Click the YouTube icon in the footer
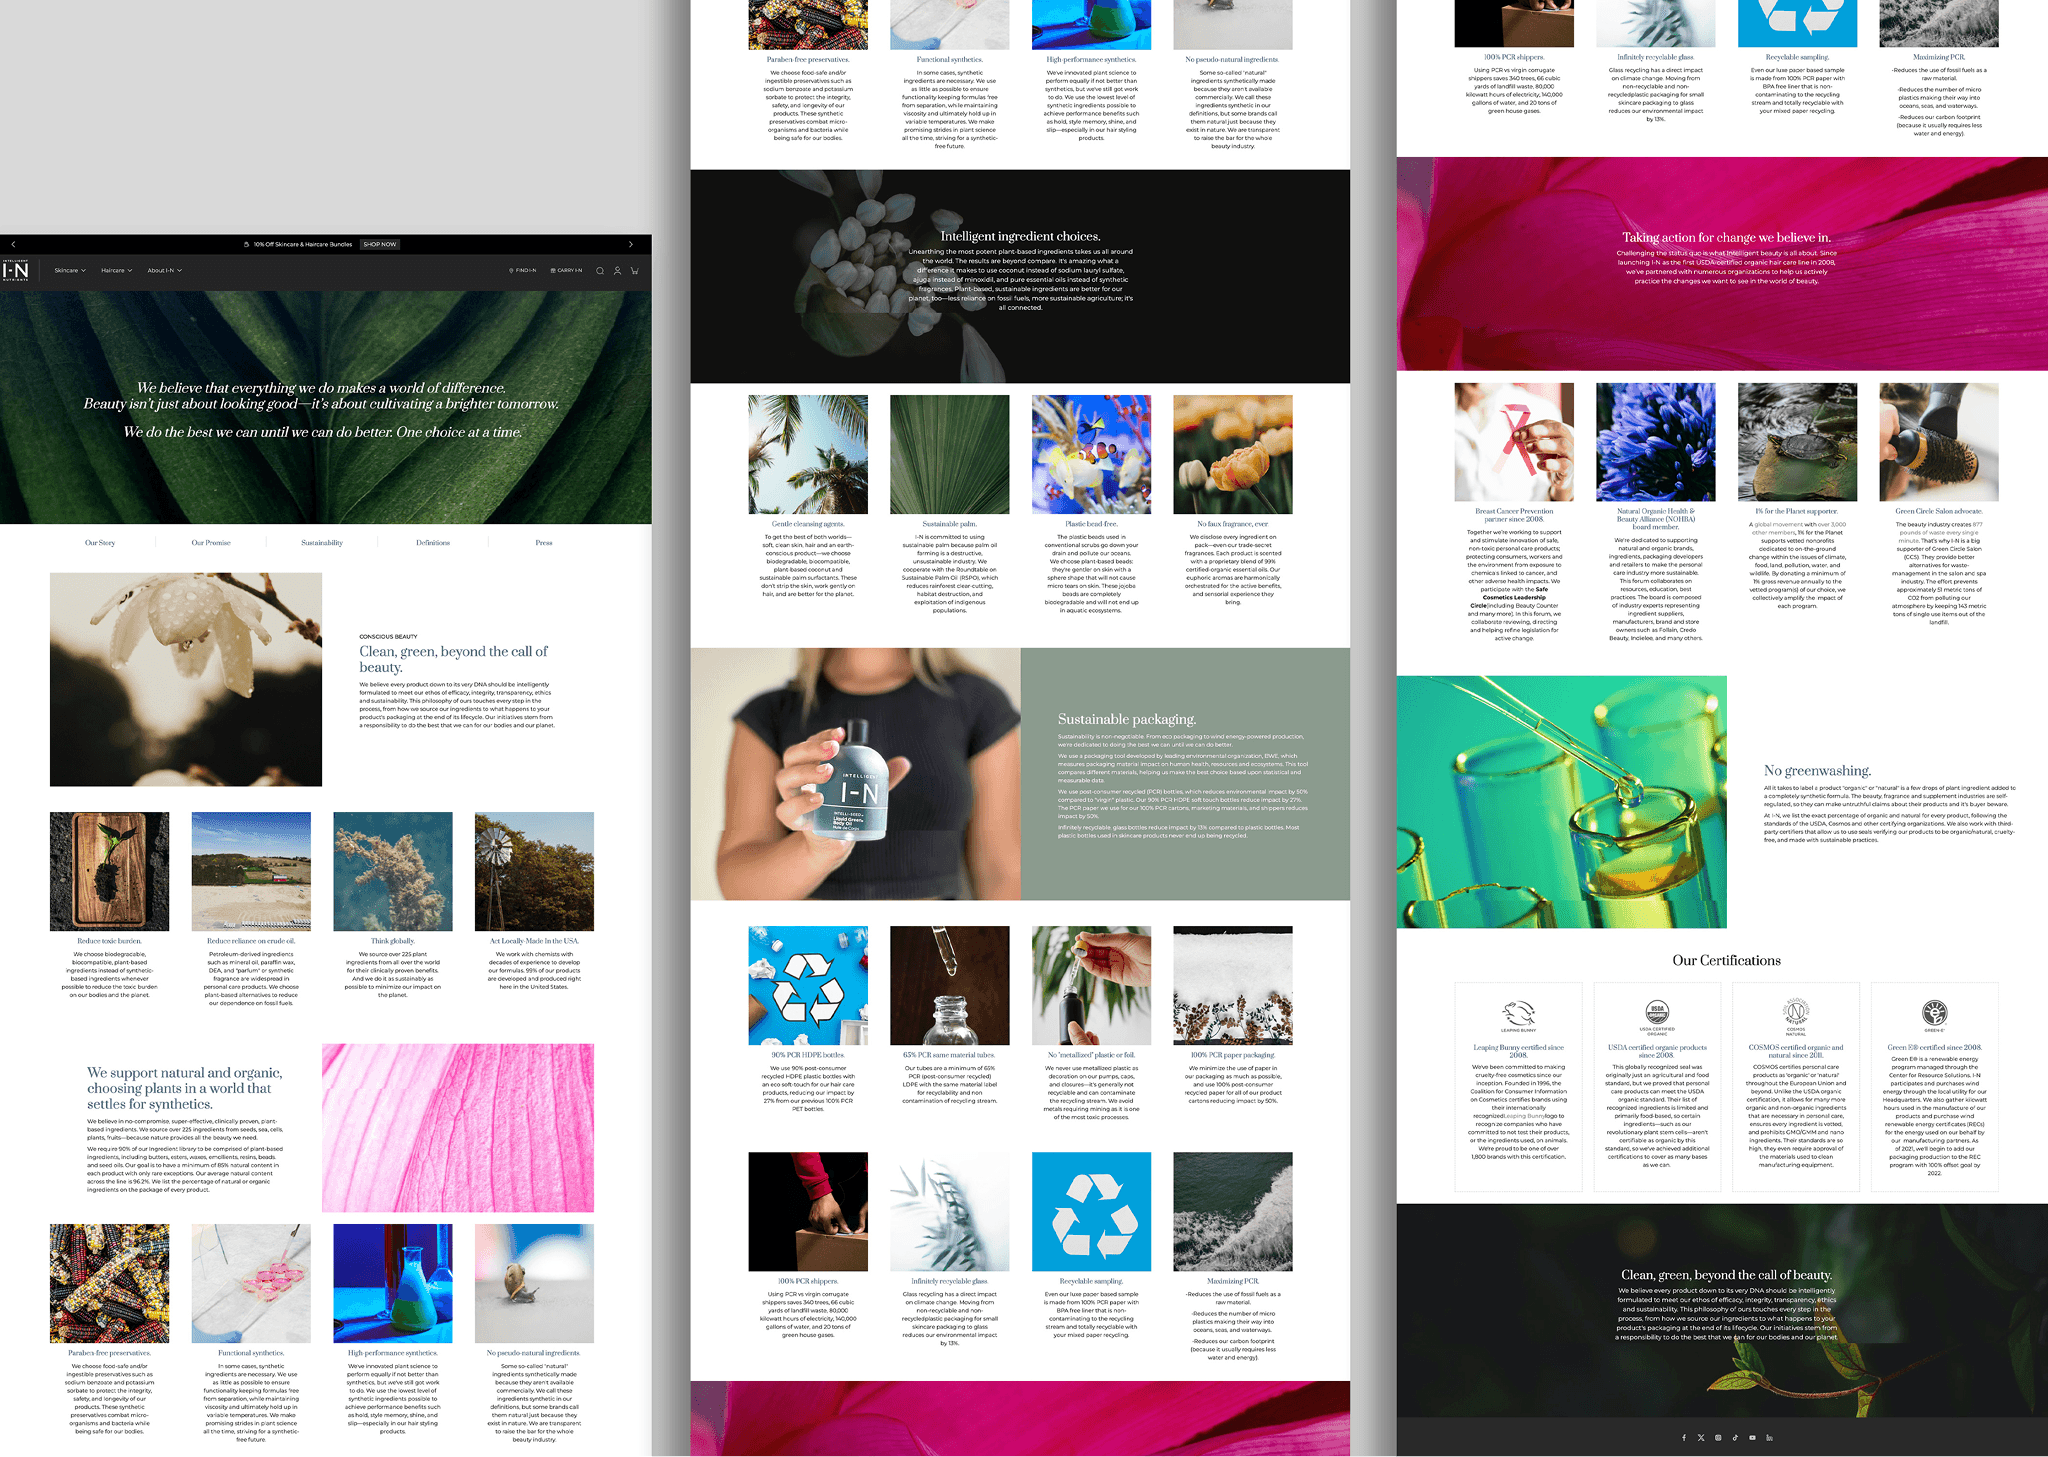The height and width of the screenshot is (1457, 2048). coord(1752,1437)
